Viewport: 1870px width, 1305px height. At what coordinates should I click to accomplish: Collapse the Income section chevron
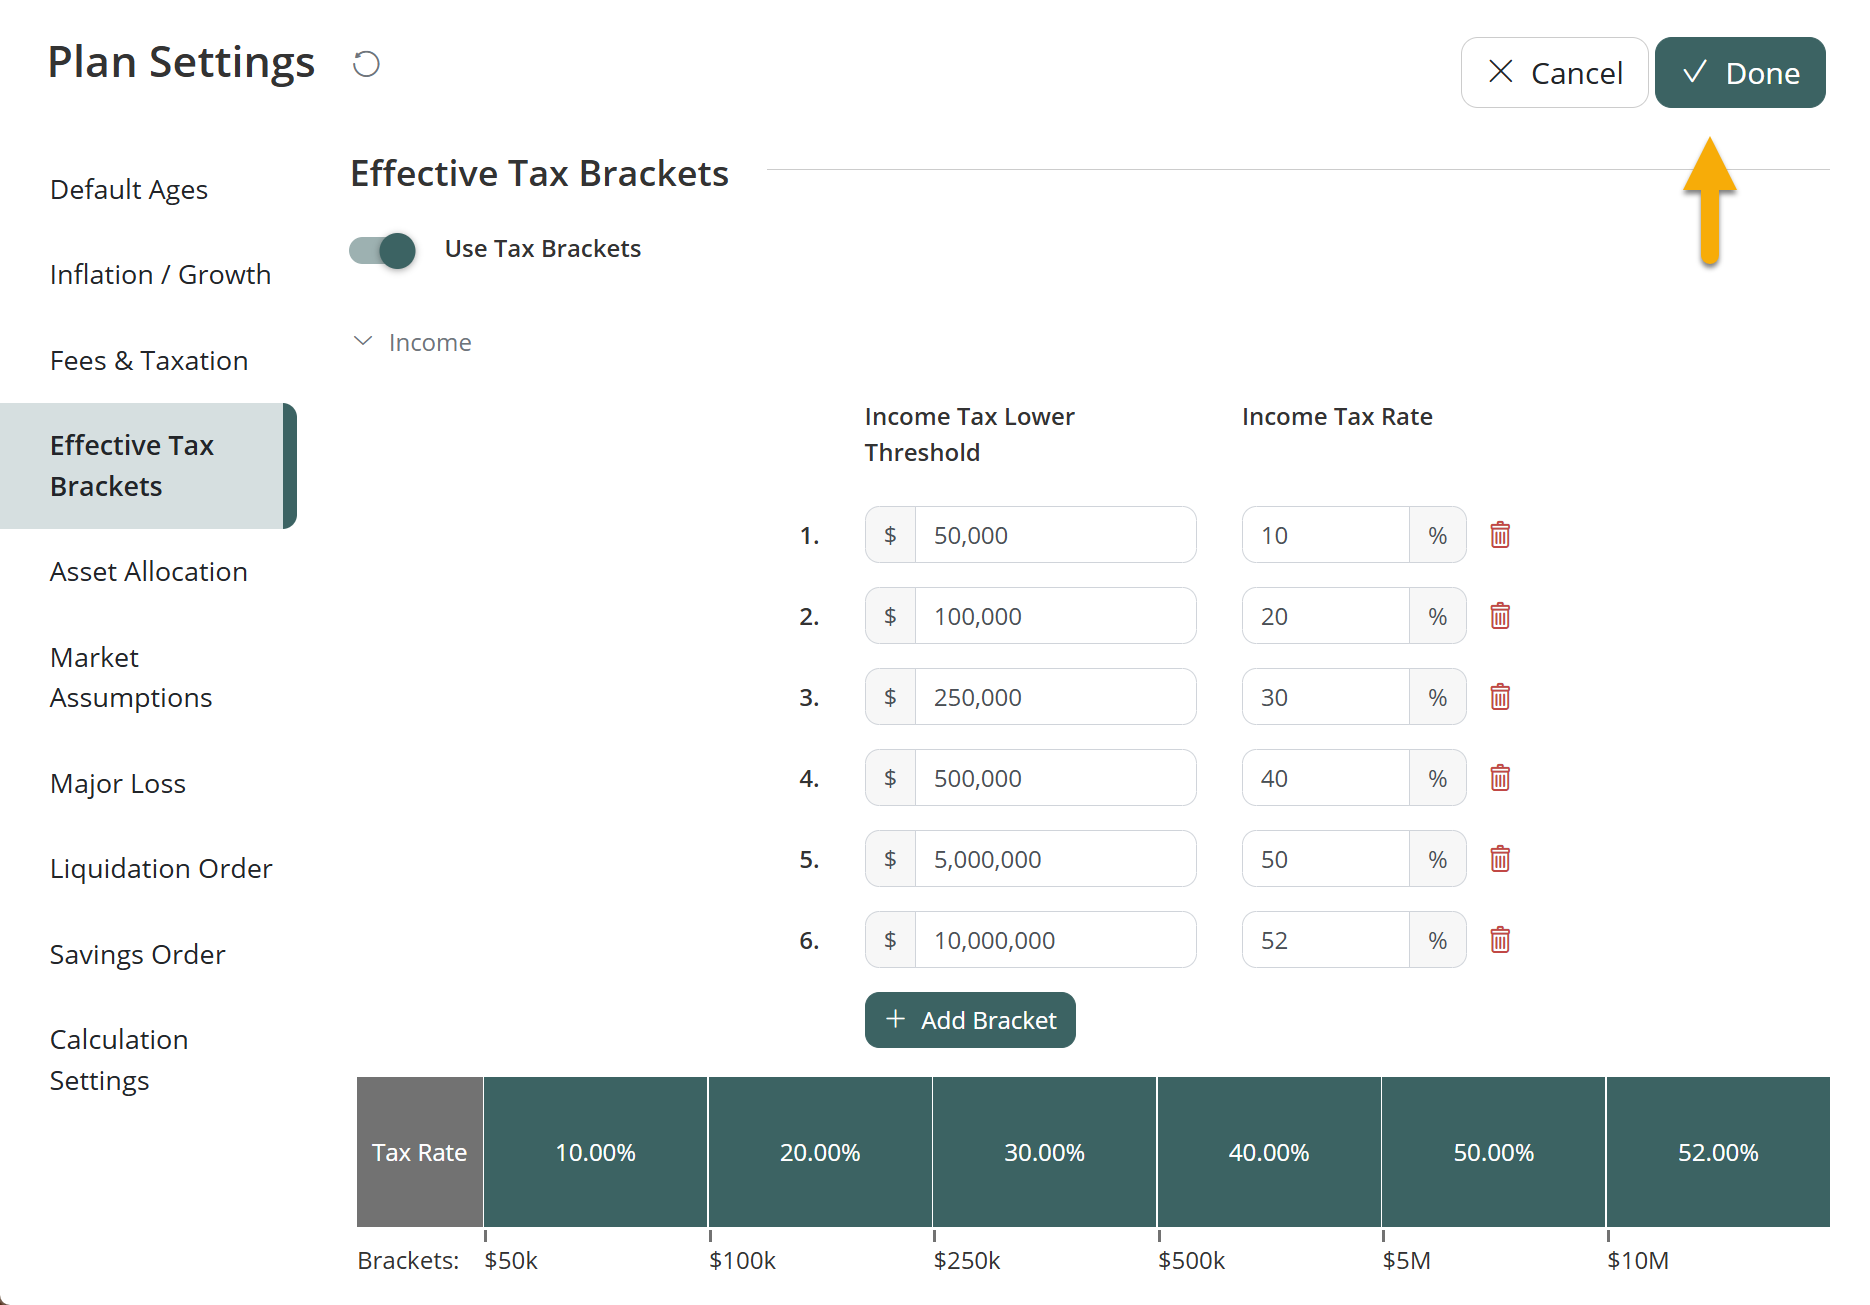(363, 342)
